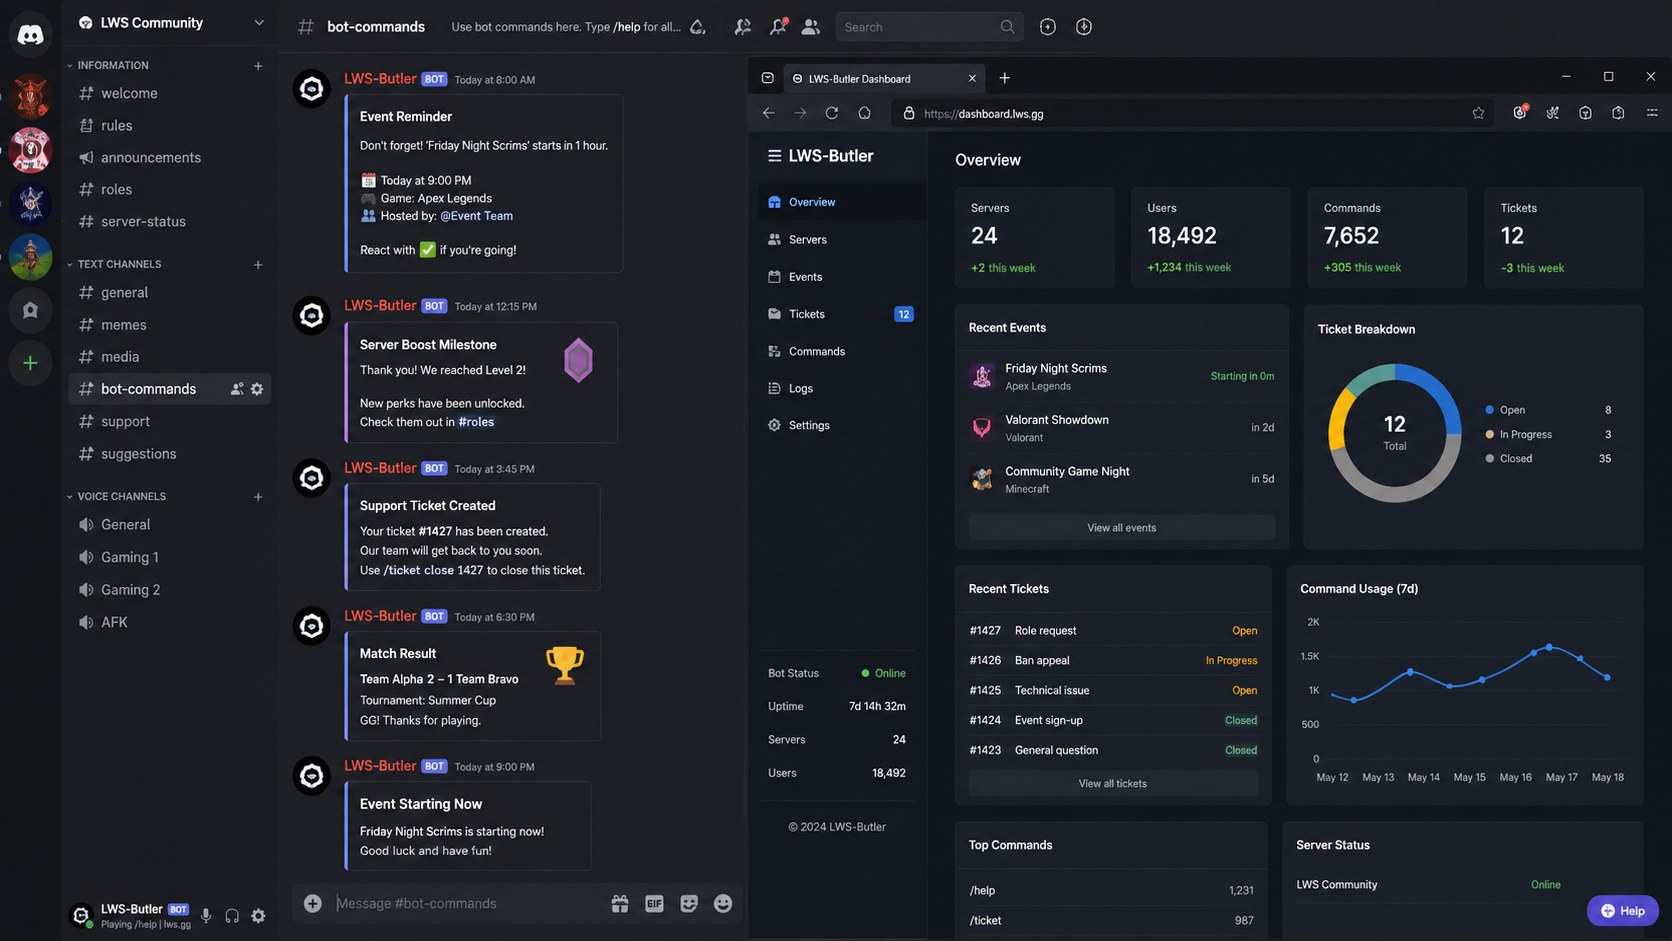Select the LWS-Butler Dashboard browser tab
Viewport: 1672px width, 941px height.
(884, 78)
